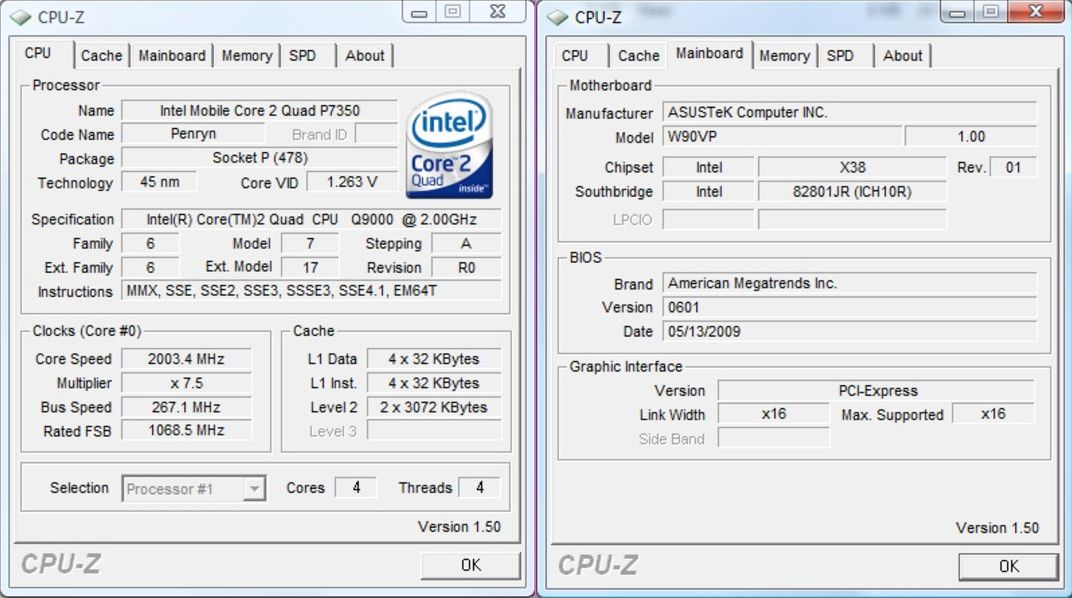Image resolution: width=1072 pixels, height=598 pixels.
Task: Switch to CPU tab in right window
Action: click(x=575, y=56)
